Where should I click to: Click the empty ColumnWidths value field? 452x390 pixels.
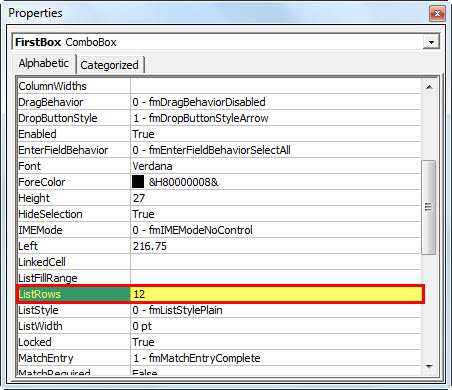pyautogui.click(x=276, y=86)
